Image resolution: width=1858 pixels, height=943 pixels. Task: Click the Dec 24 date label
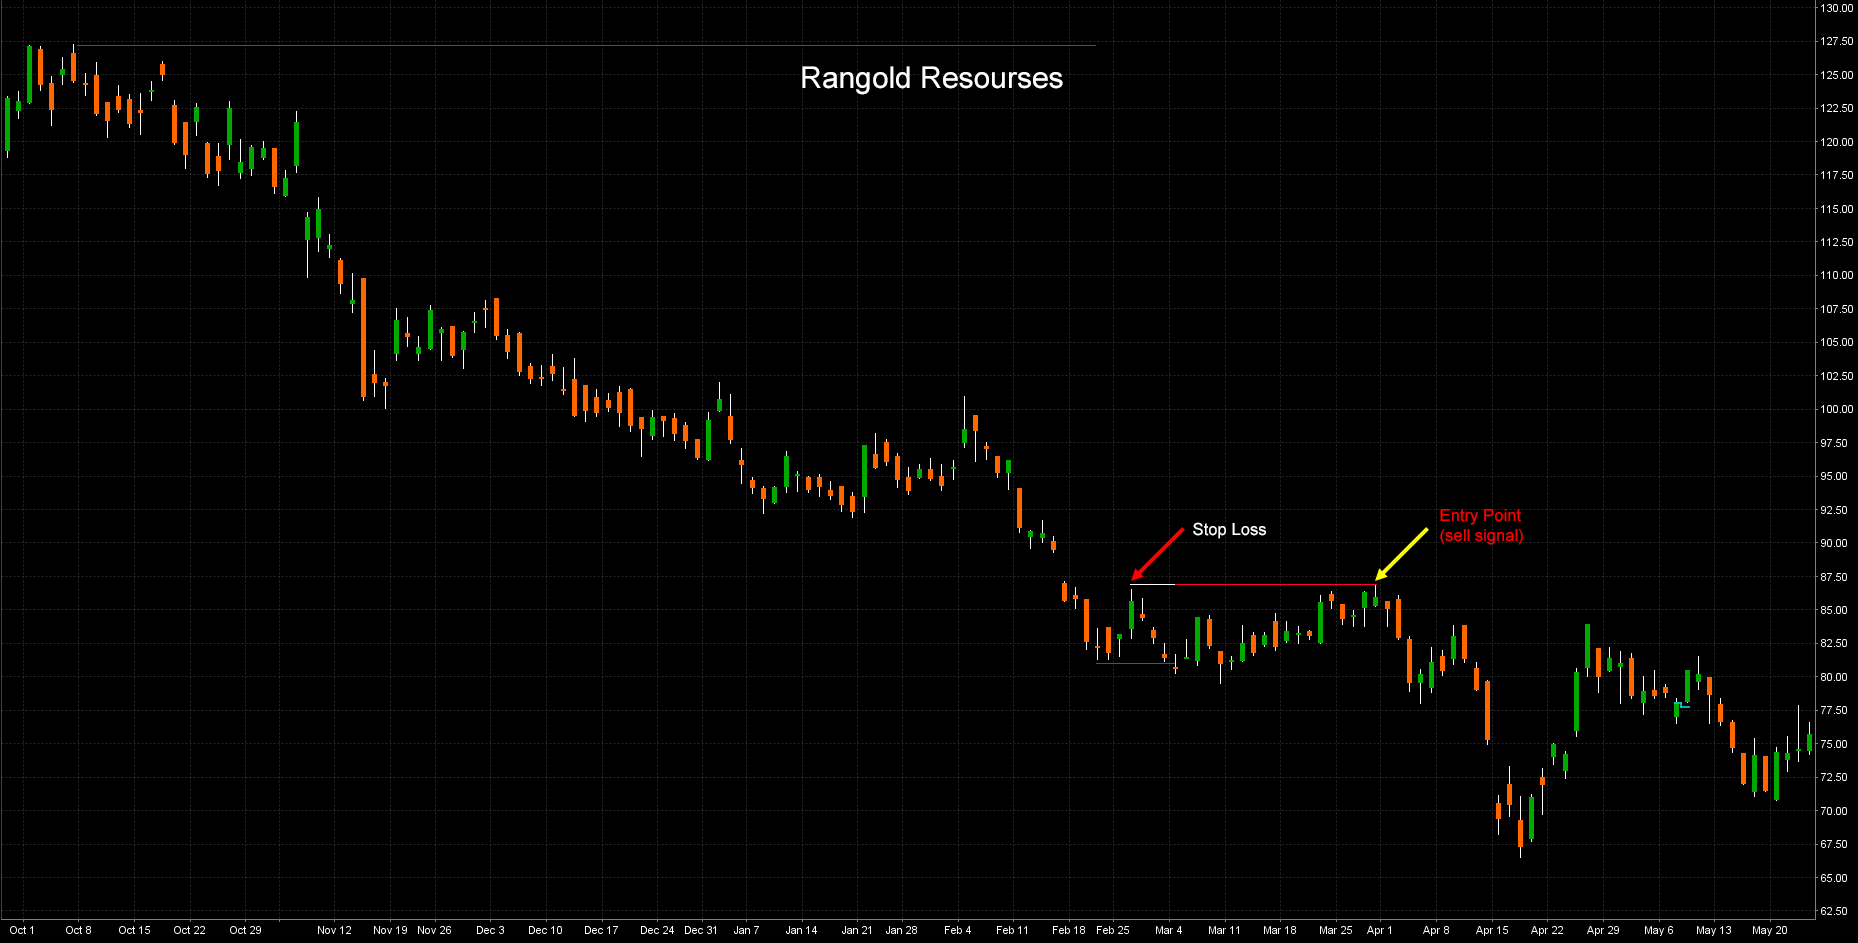(657, 930)
